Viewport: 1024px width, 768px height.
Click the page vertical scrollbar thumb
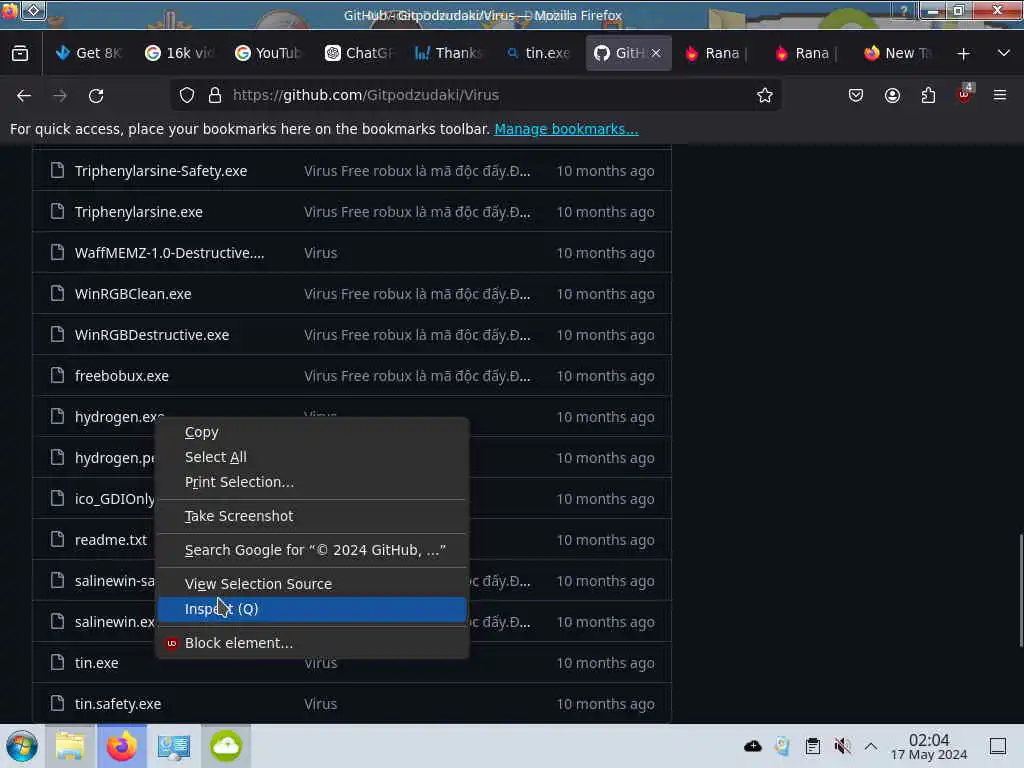1021,591
